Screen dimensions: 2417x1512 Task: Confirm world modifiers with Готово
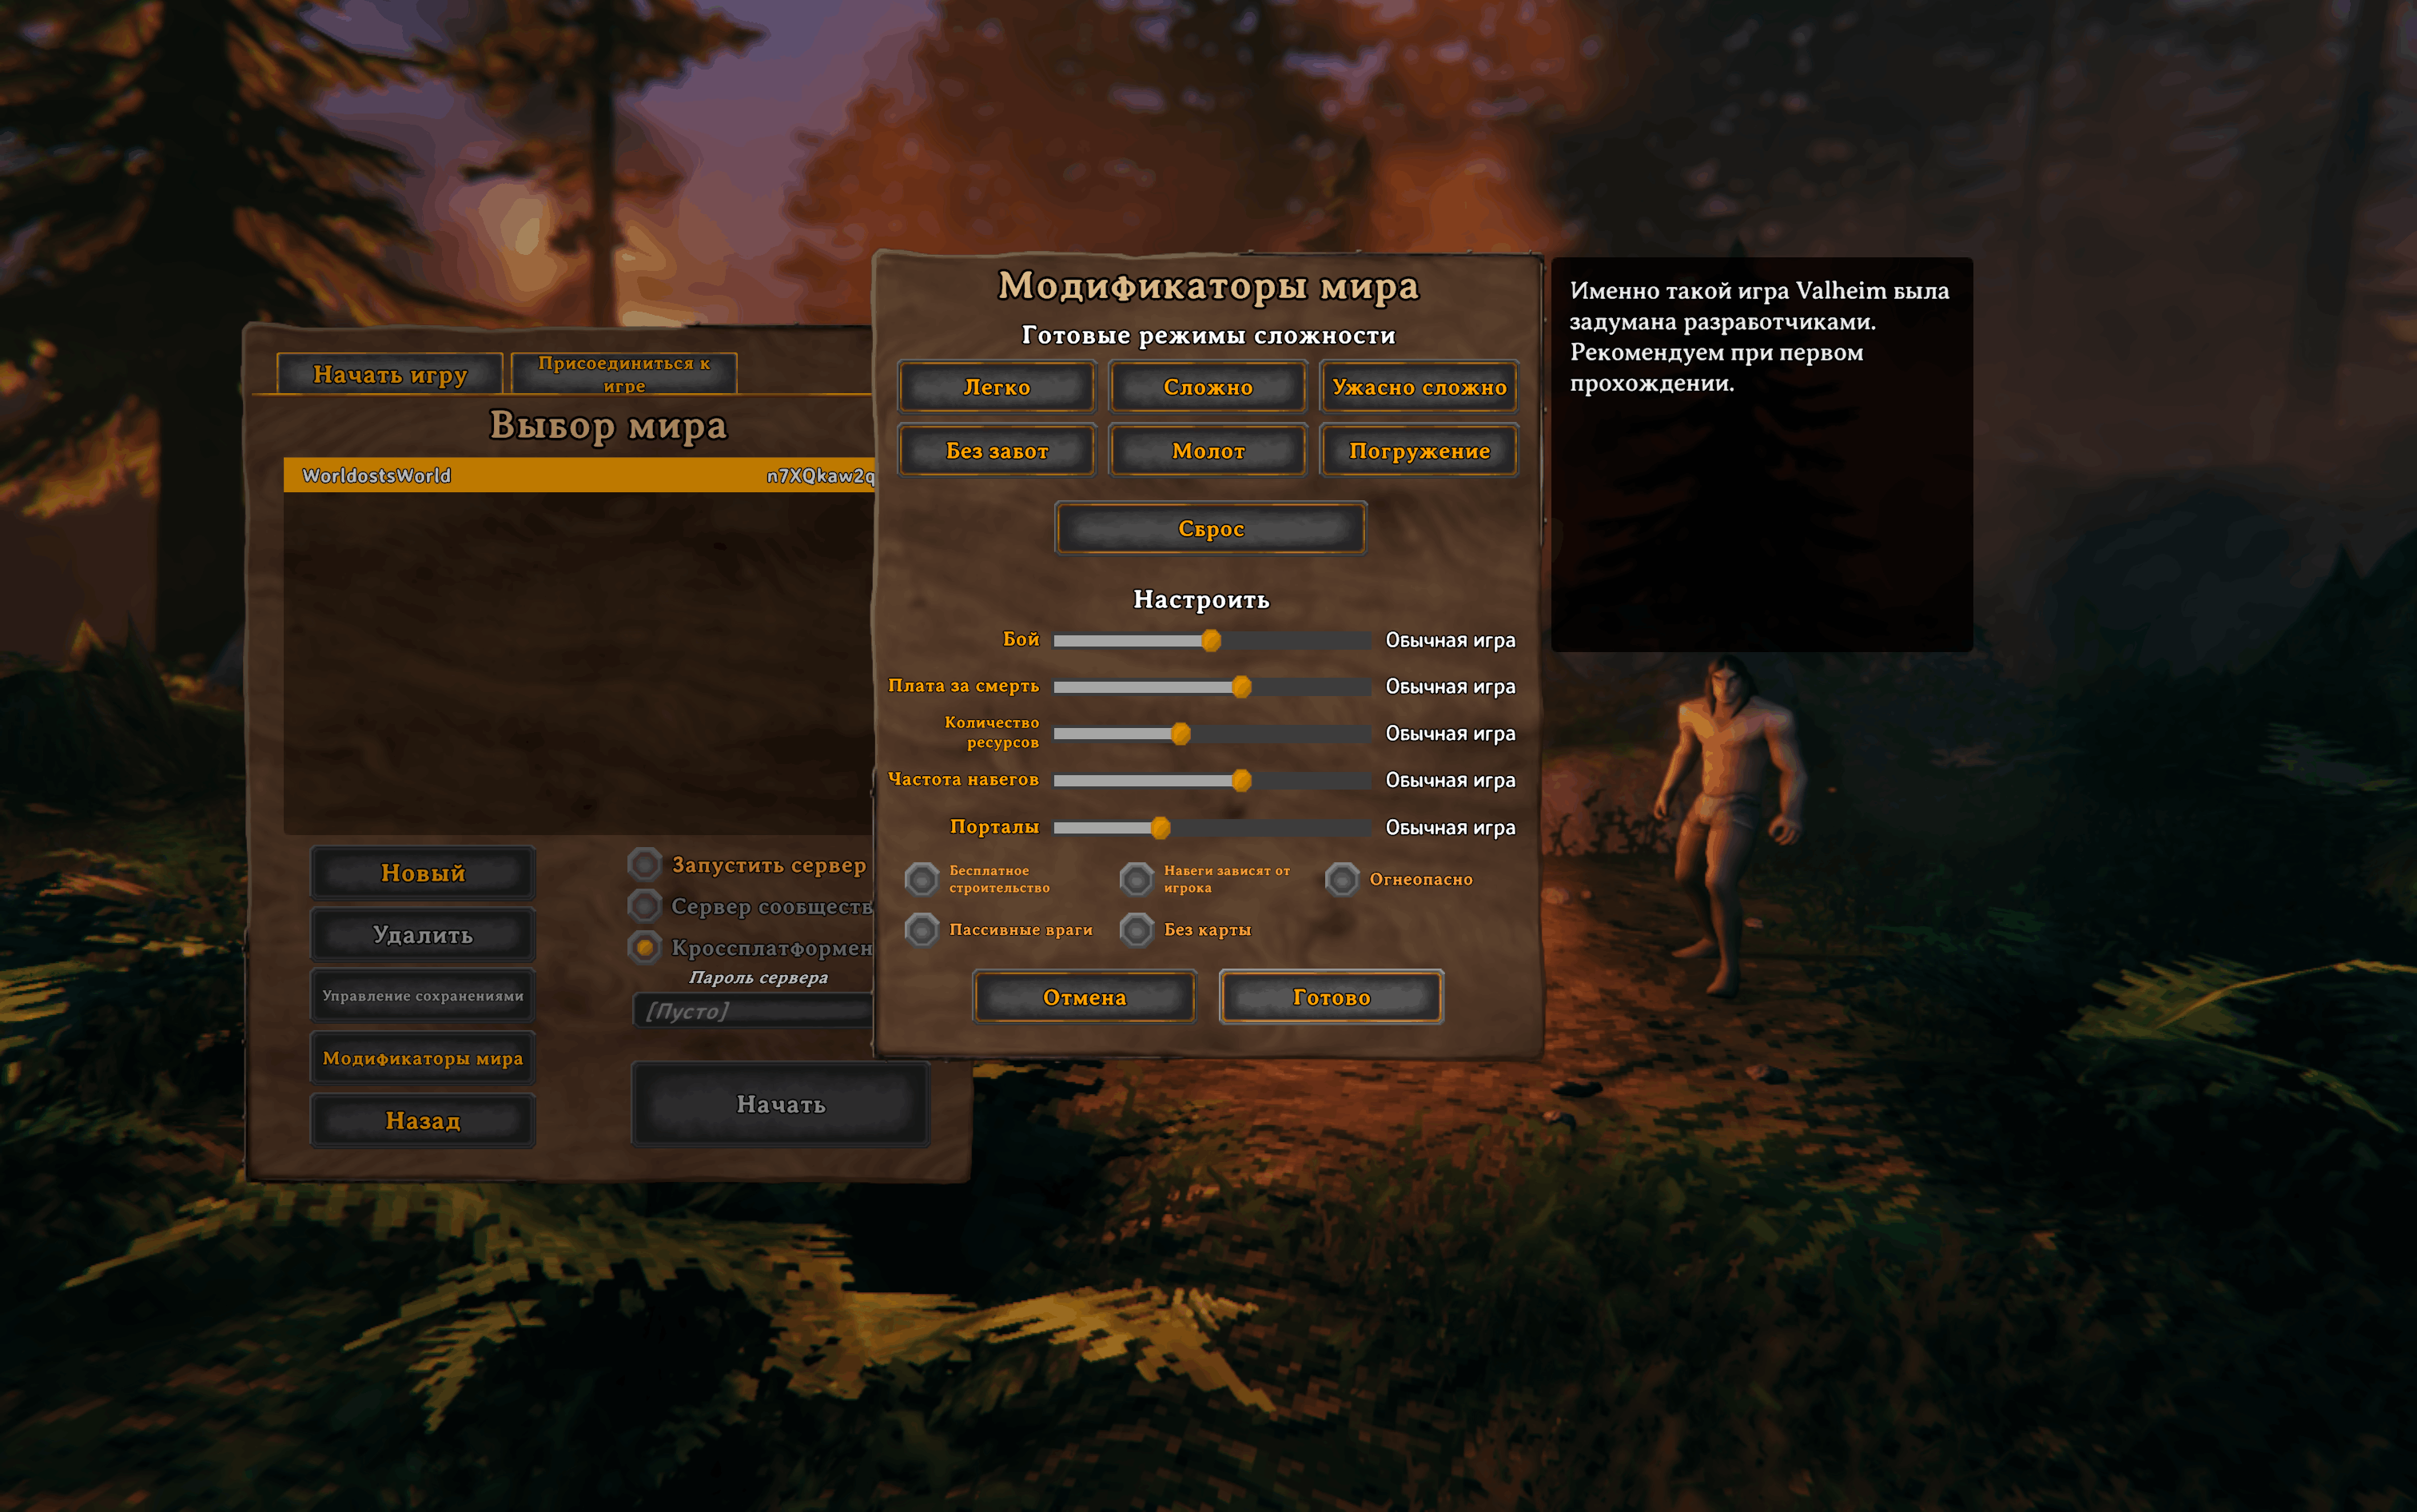[1331, 997]
